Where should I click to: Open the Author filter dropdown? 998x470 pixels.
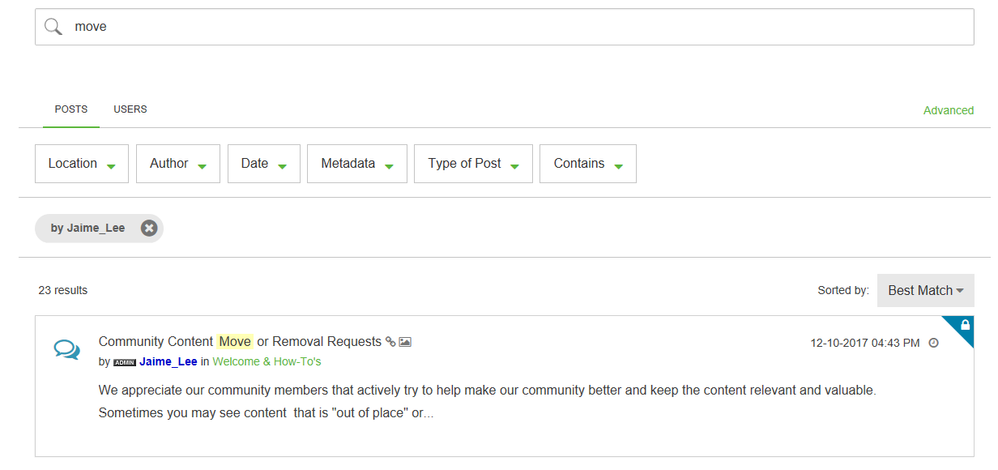(178, 164)
